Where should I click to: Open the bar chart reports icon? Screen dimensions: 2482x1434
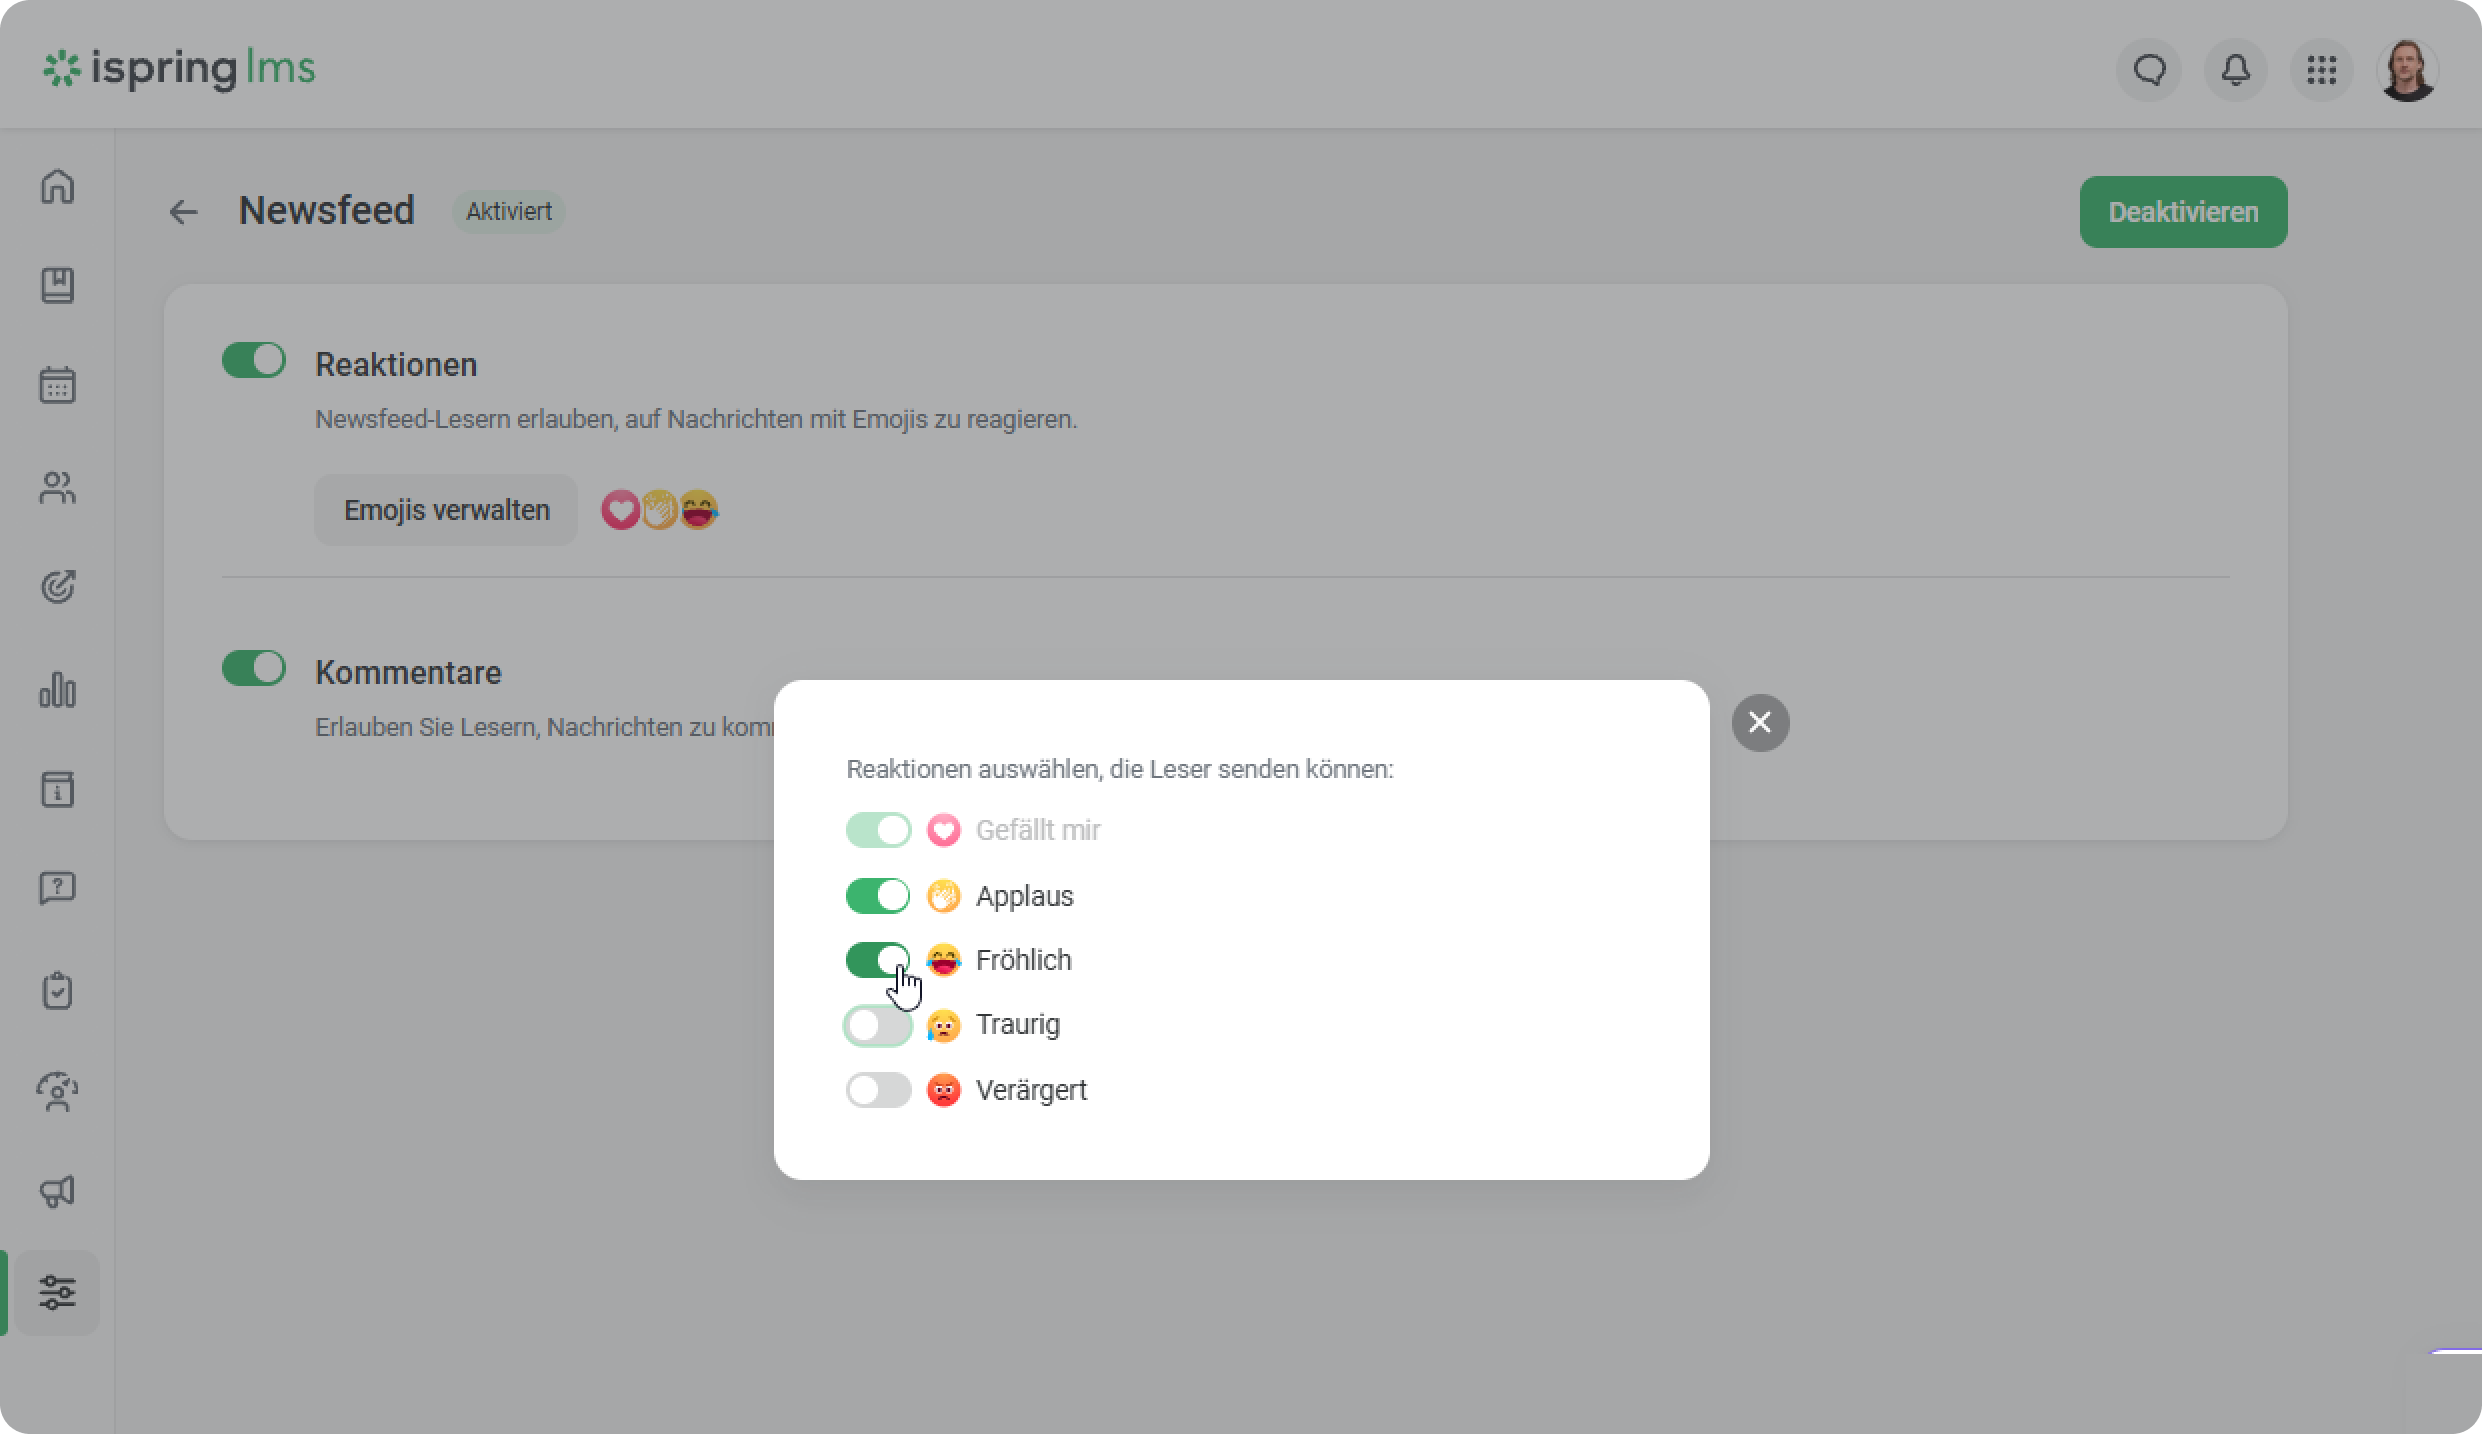pyautogui.click(x=57, y=689)
